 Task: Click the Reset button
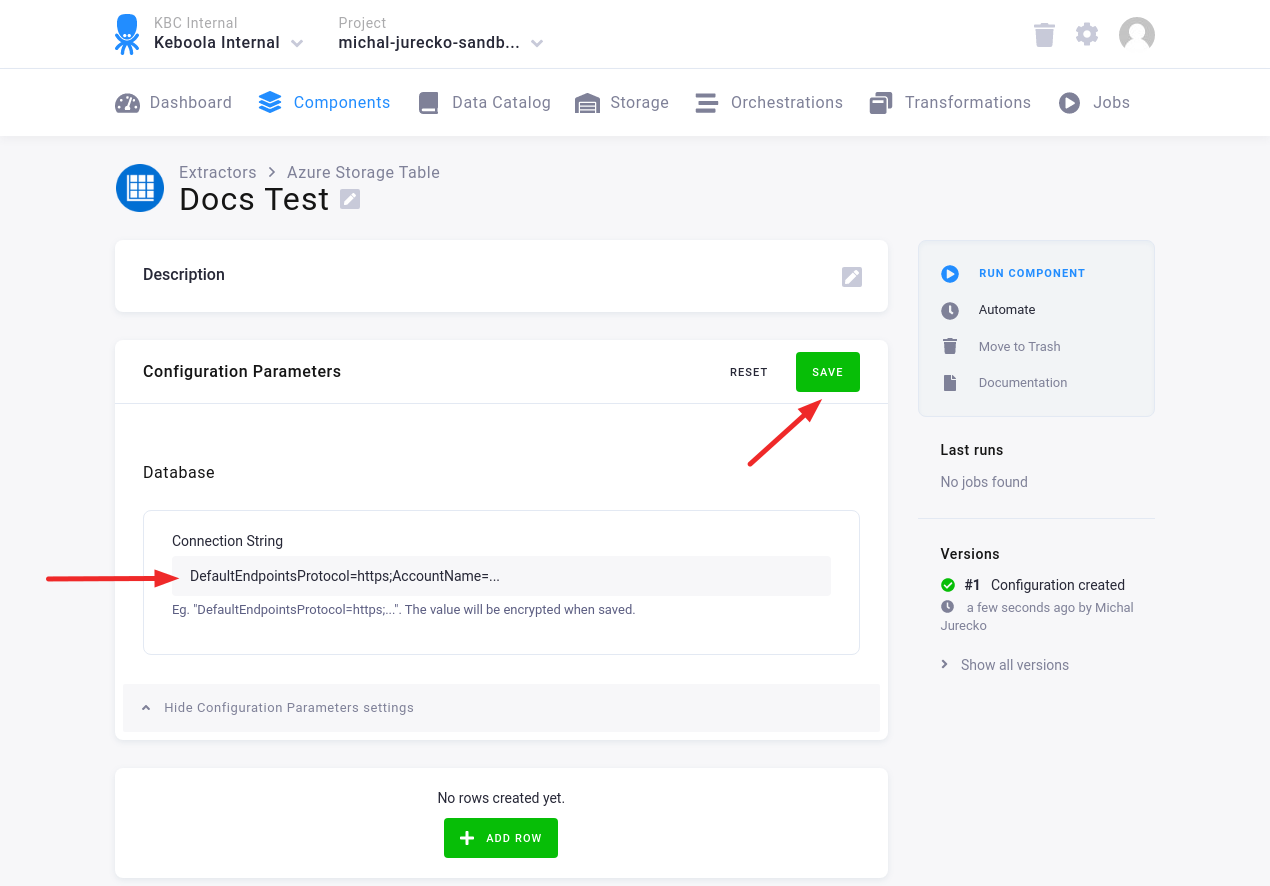749,372
